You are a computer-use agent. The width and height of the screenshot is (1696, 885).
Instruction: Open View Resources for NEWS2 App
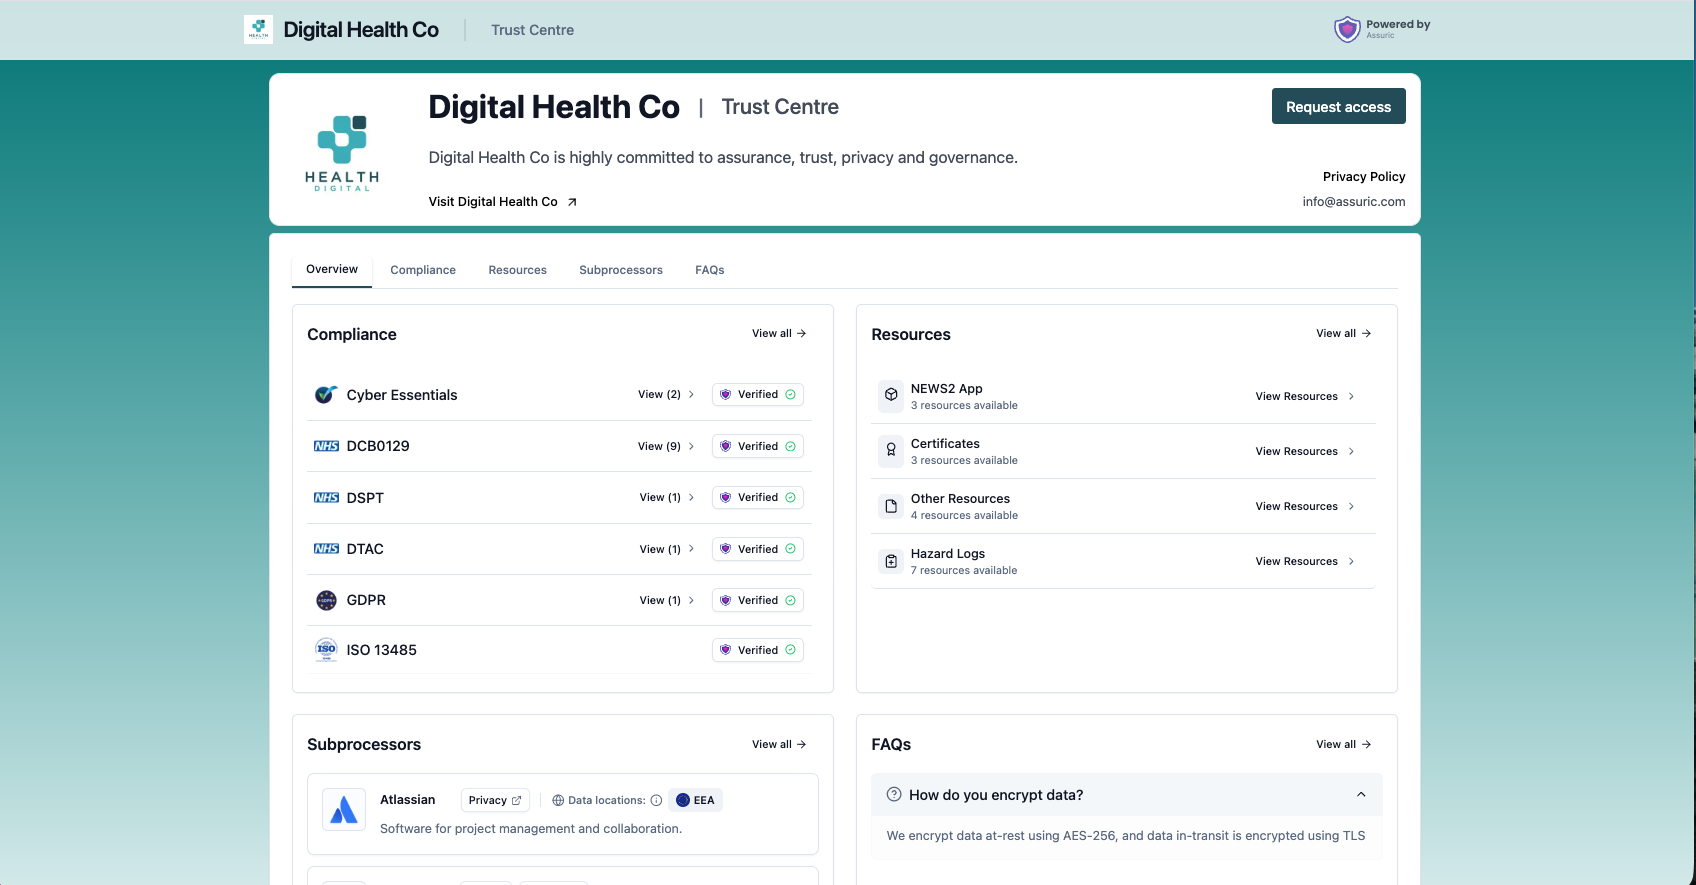pos(1305,396)
